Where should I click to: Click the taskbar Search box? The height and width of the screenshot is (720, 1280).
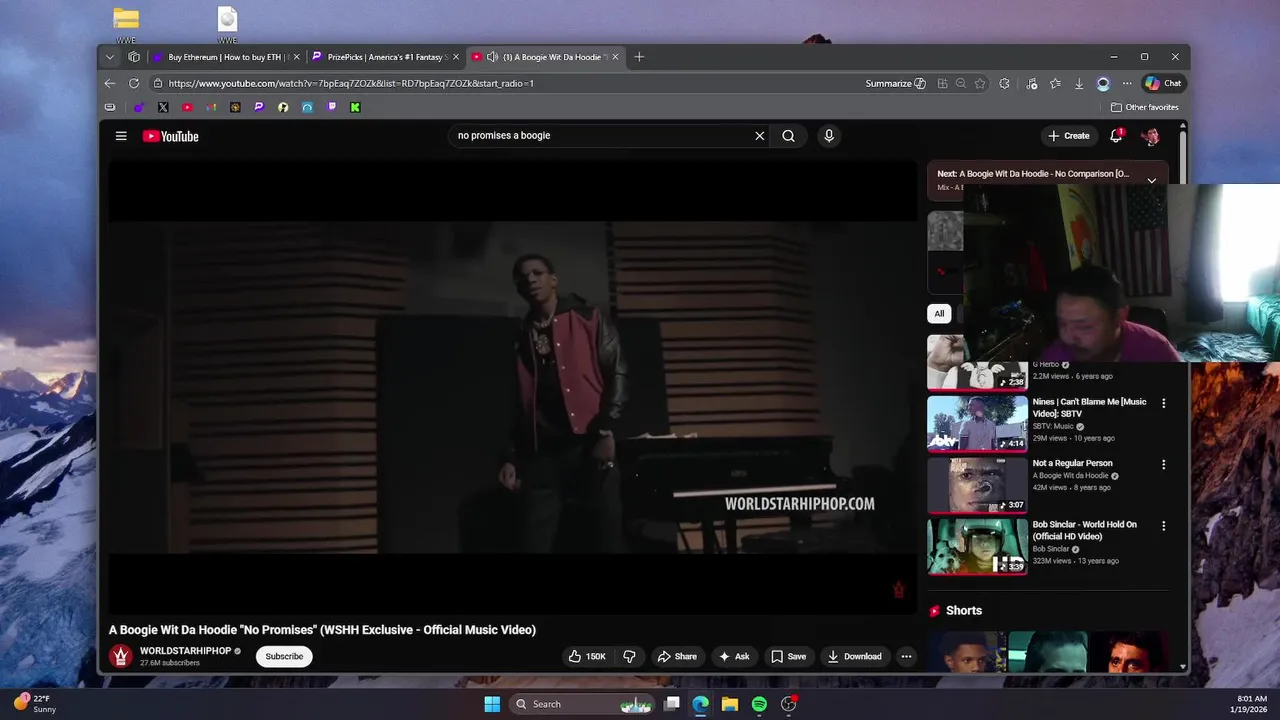(583, 704)
